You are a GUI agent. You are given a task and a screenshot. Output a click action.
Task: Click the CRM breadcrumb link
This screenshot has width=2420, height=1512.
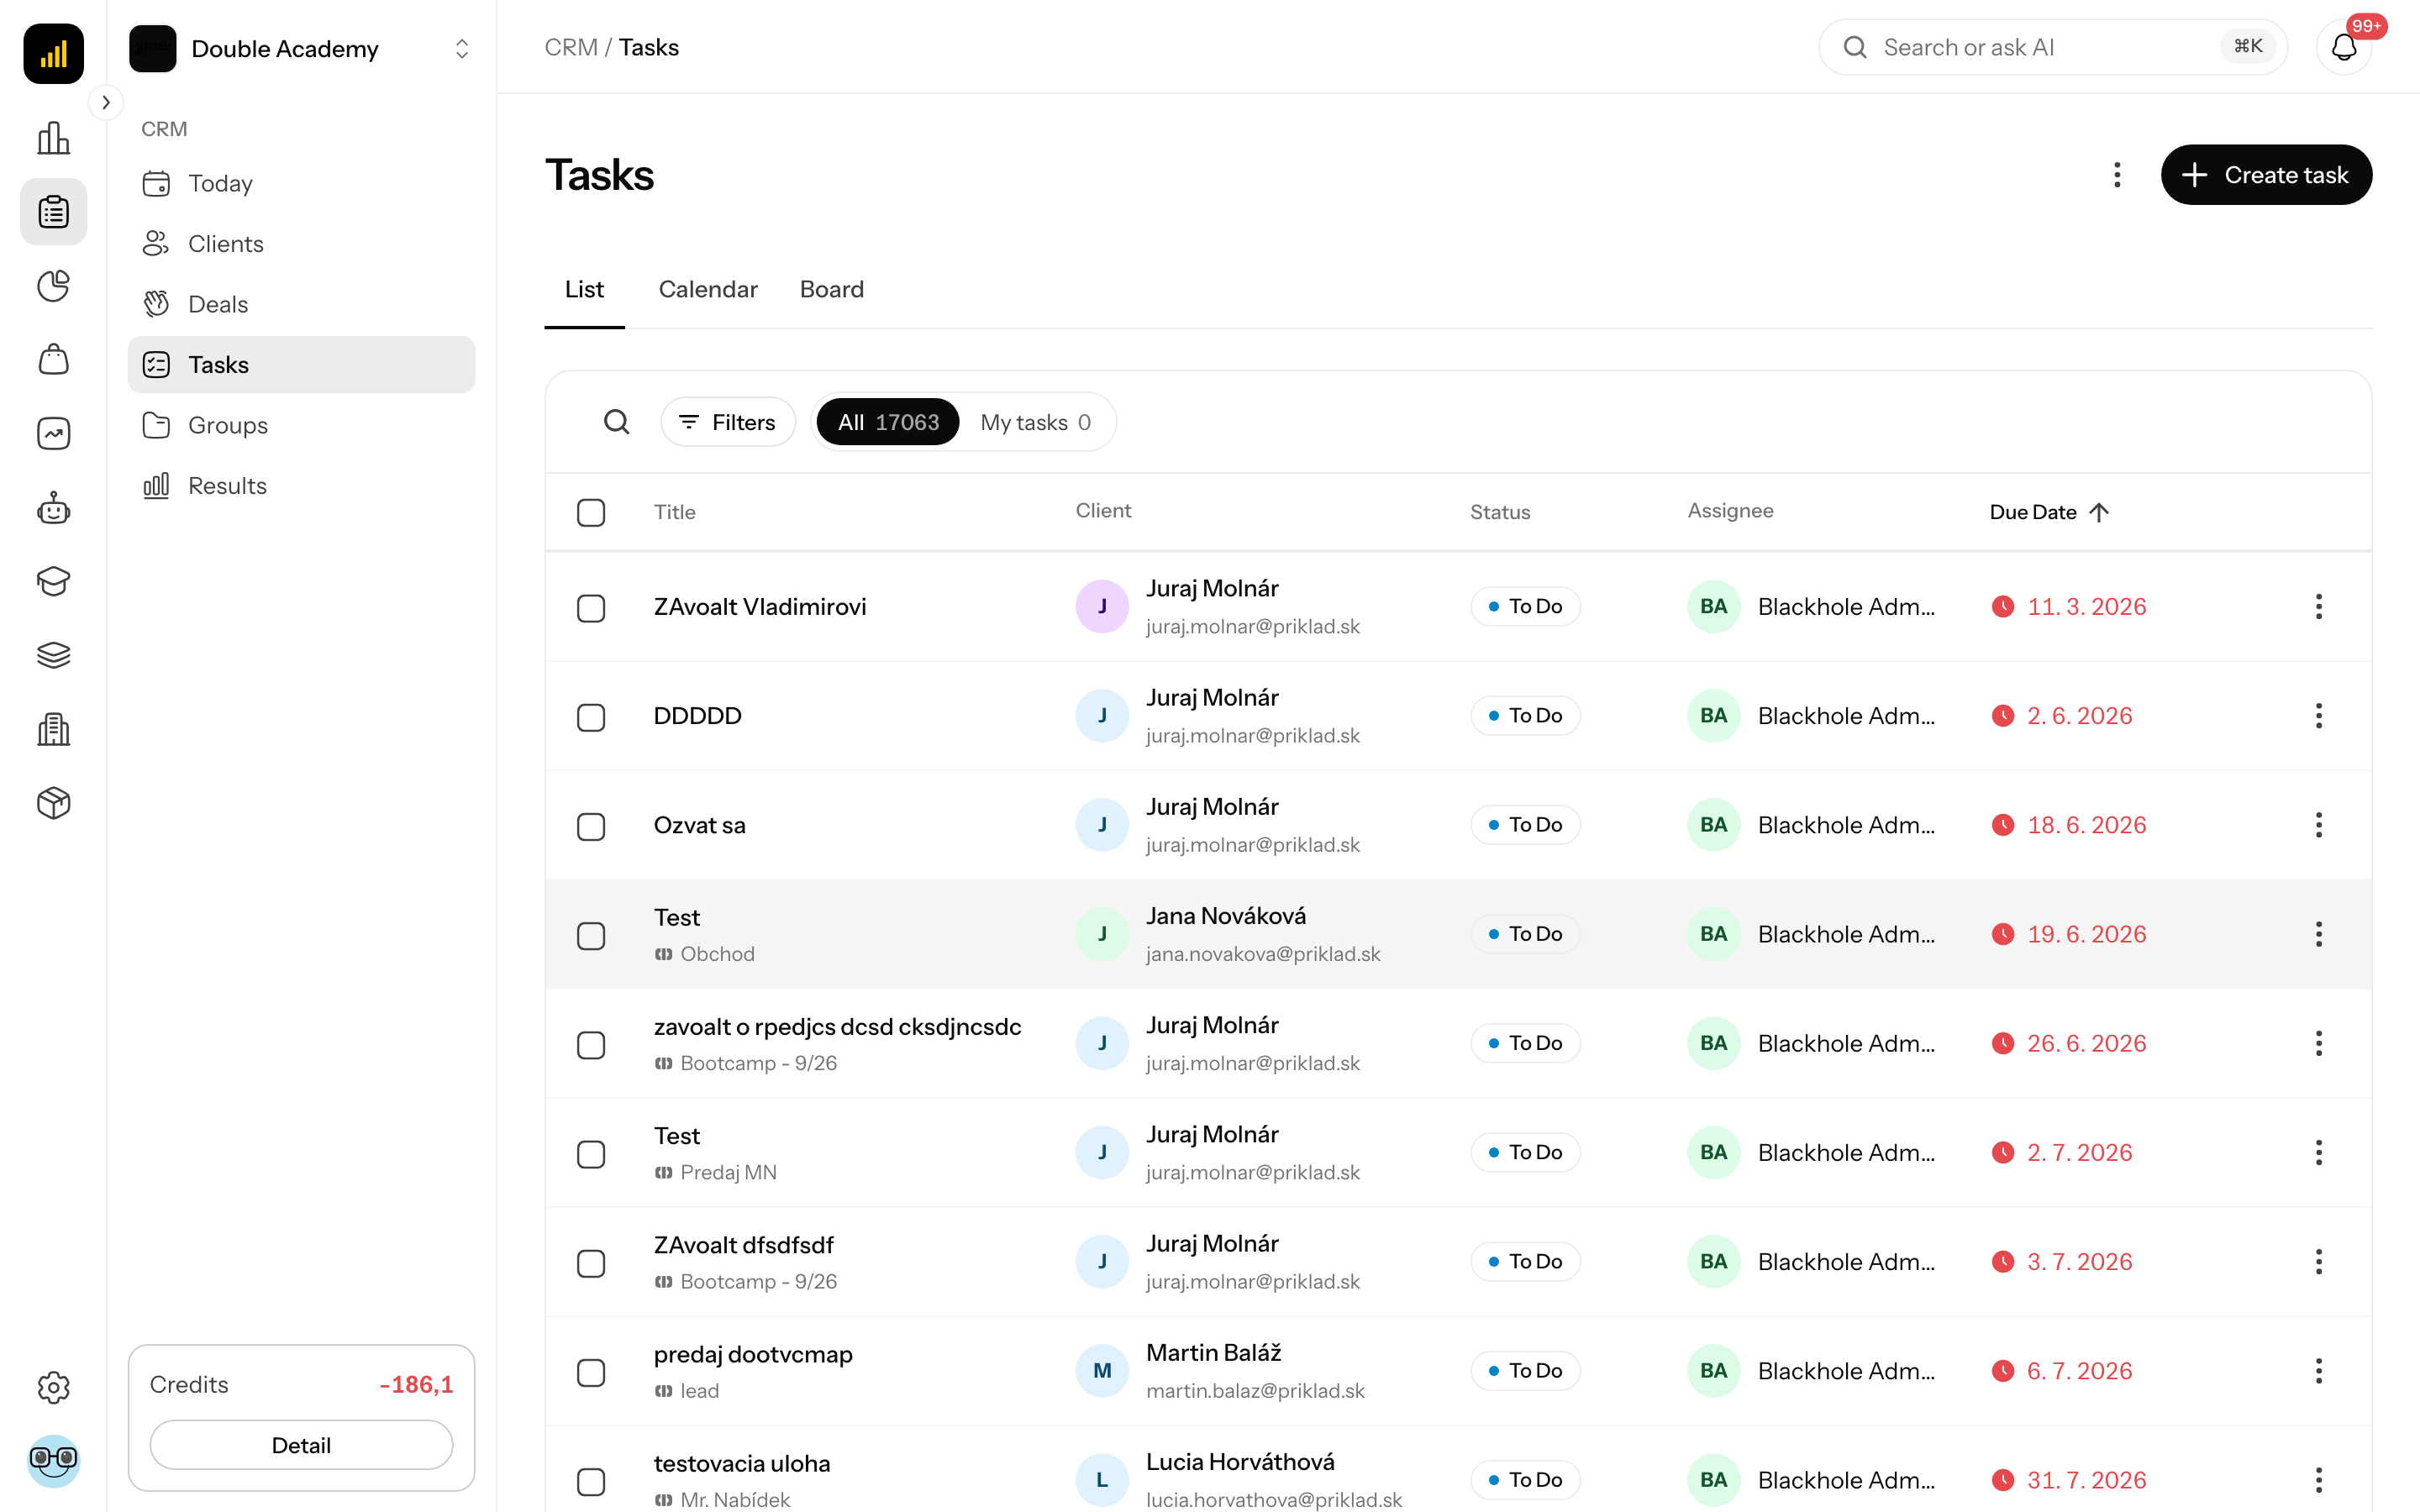coord(571,47)
